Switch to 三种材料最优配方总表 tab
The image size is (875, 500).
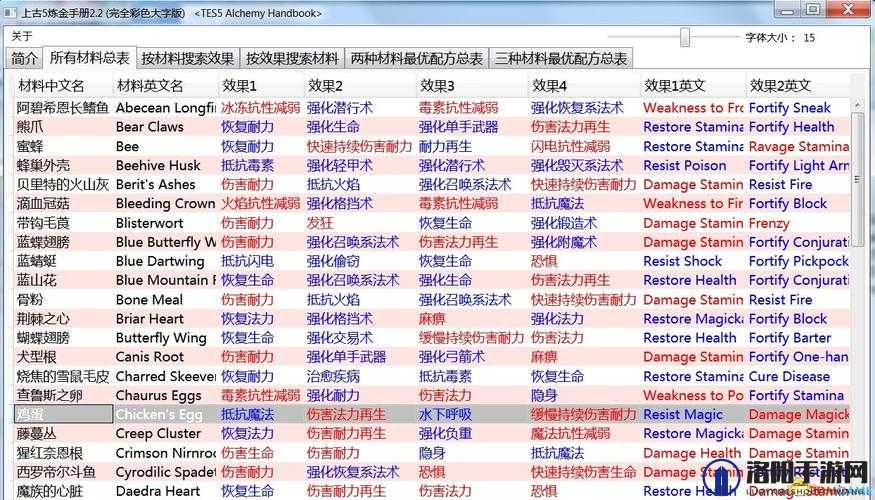560,58
